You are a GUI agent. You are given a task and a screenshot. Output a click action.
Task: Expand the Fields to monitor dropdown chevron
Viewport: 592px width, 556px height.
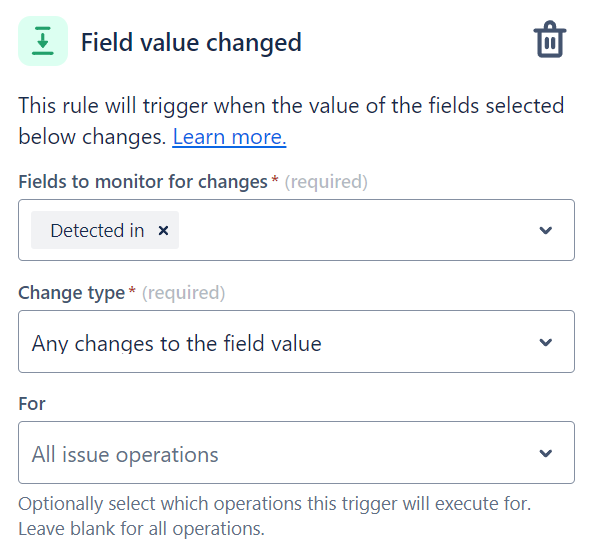546,230
